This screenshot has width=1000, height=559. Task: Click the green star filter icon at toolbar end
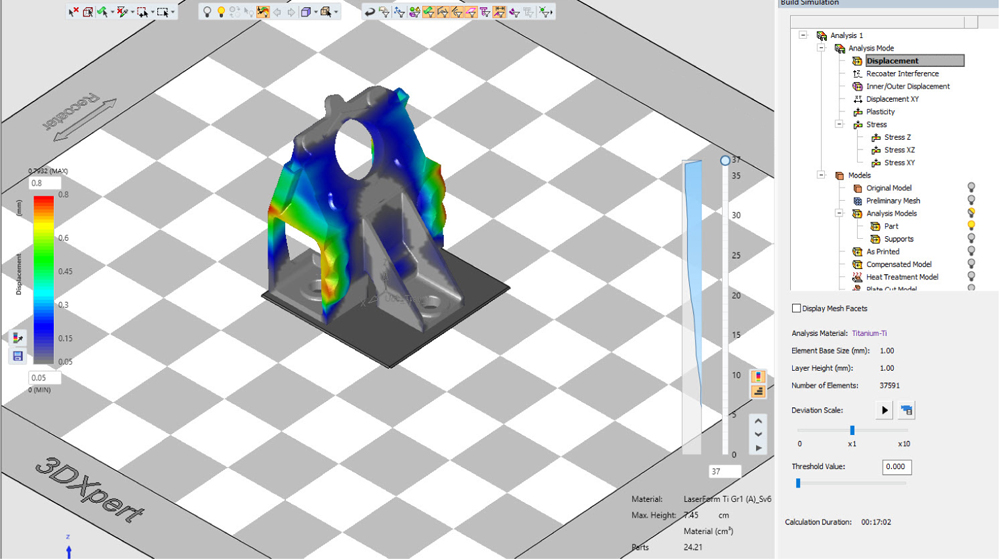pos(545,12)
